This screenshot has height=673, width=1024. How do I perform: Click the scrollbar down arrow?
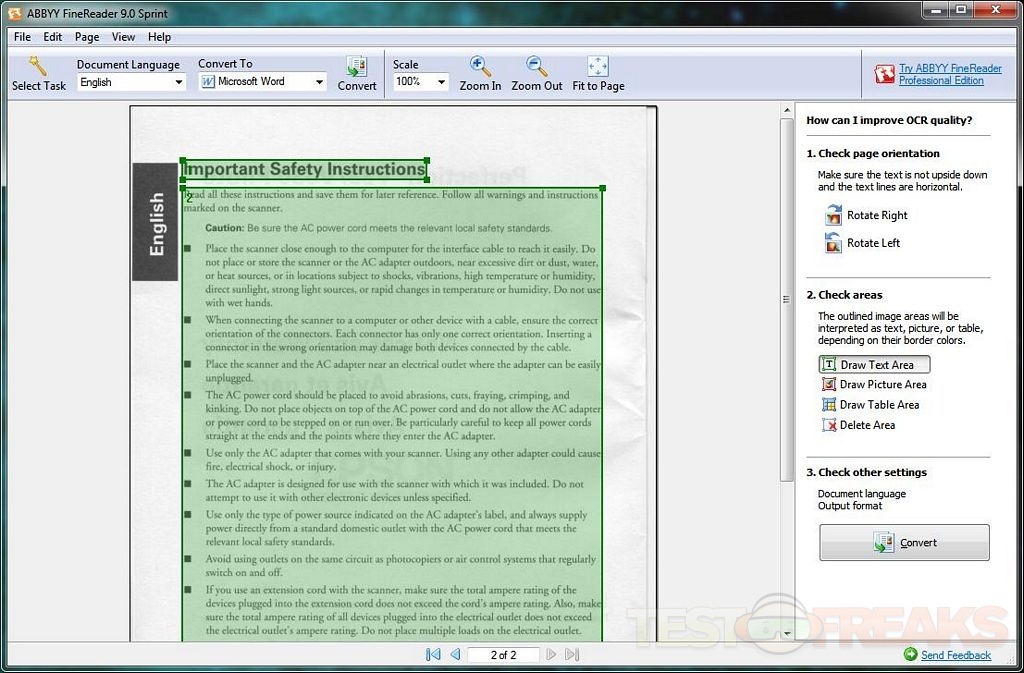click(786, 633)
